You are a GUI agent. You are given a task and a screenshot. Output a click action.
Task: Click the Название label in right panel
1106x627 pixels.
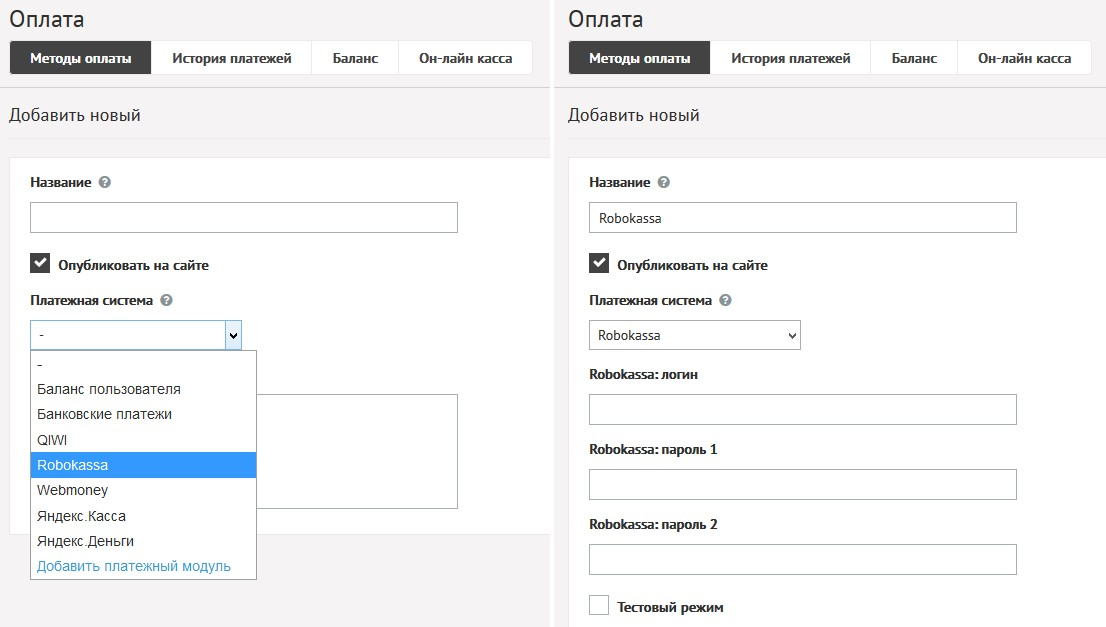coord(619,182)
